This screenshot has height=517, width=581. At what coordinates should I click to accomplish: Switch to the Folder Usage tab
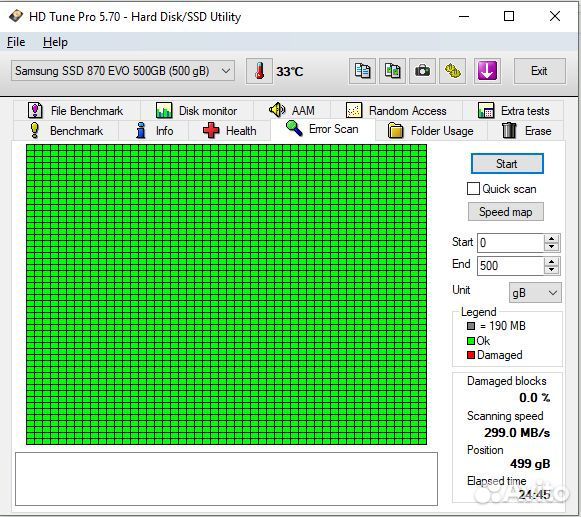(431, 131)
